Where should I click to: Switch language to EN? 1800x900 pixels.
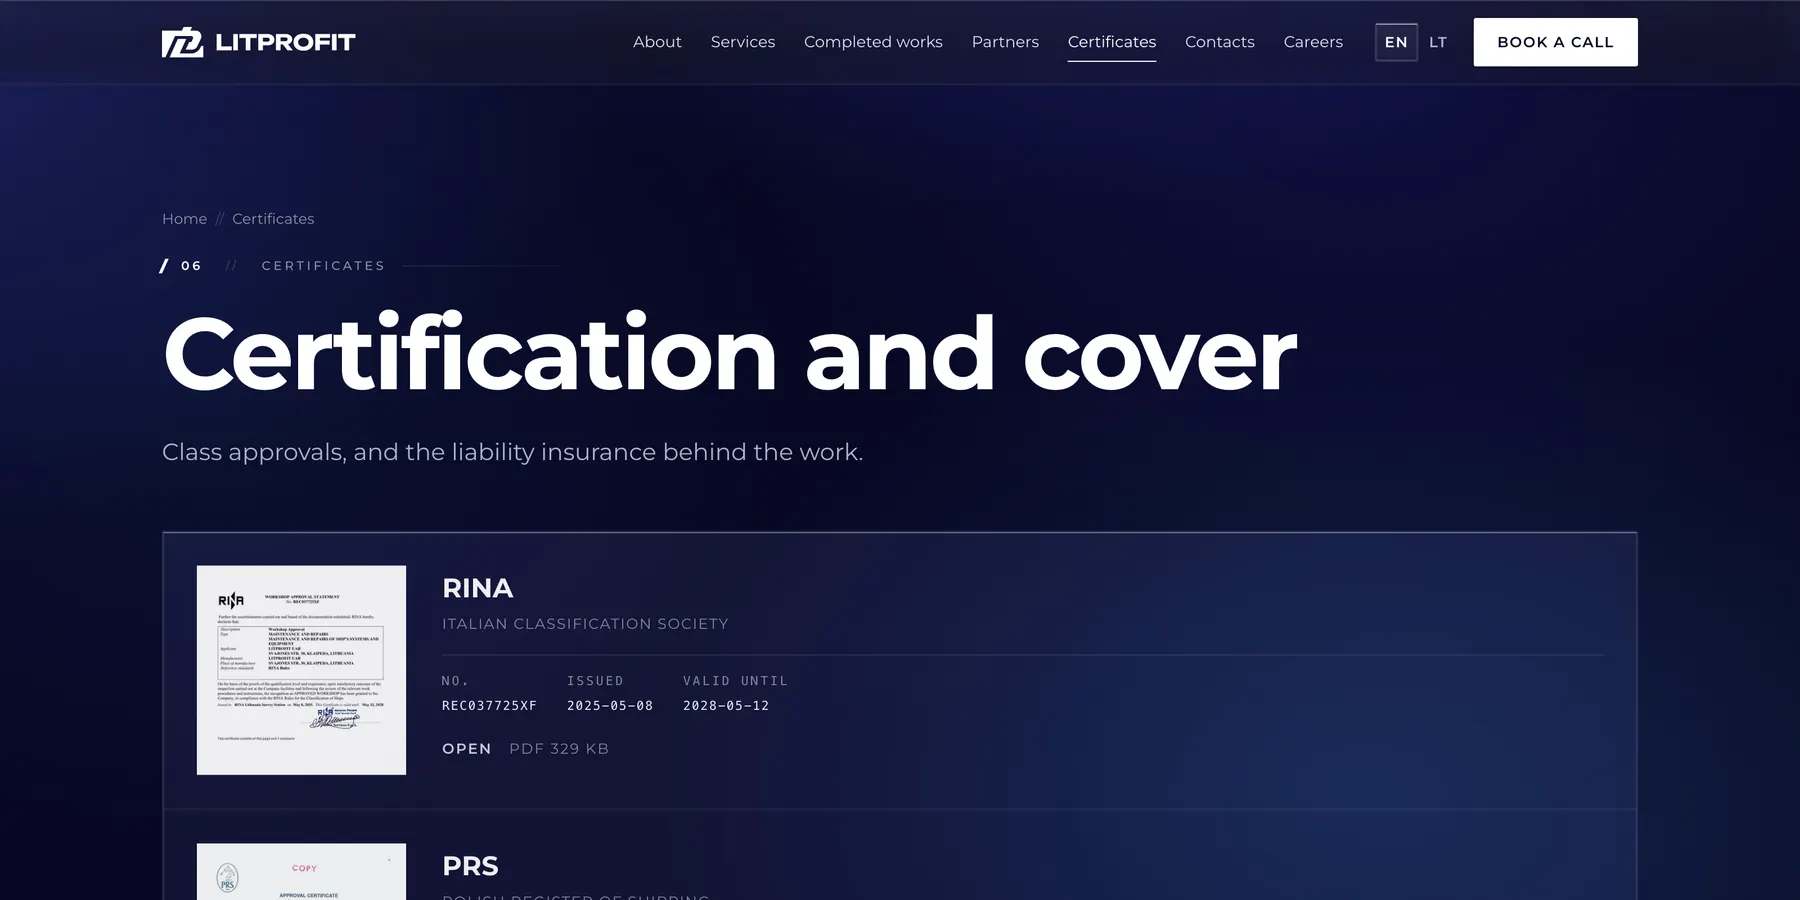pos(1396,42)
